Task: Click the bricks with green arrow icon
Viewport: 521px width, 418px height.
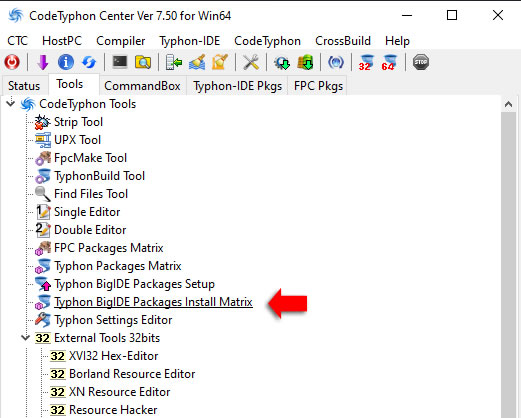Action: (x=305, y=62)
